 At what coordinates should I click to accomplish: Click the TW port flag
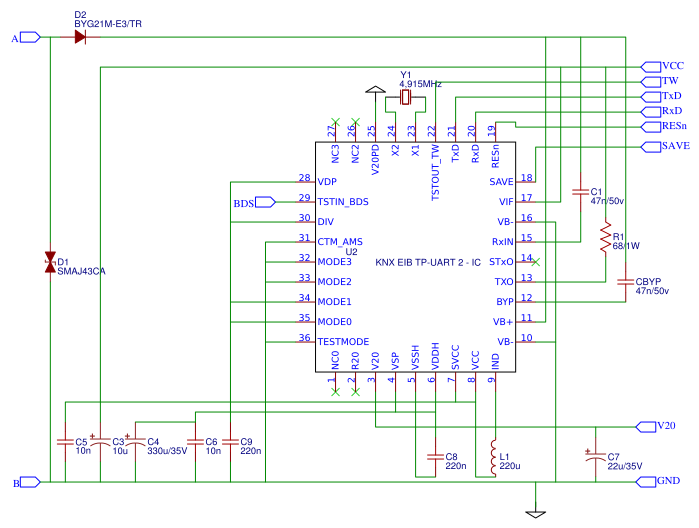click(651, 82)
